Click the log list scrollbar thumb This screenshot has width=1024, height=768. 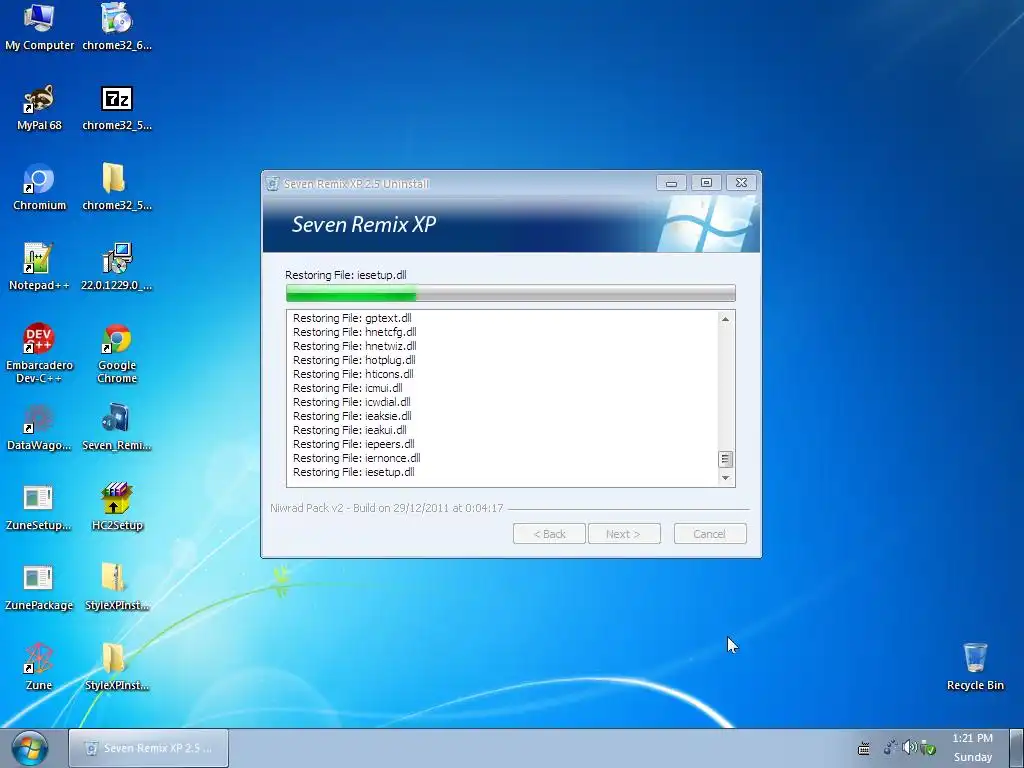725,459
